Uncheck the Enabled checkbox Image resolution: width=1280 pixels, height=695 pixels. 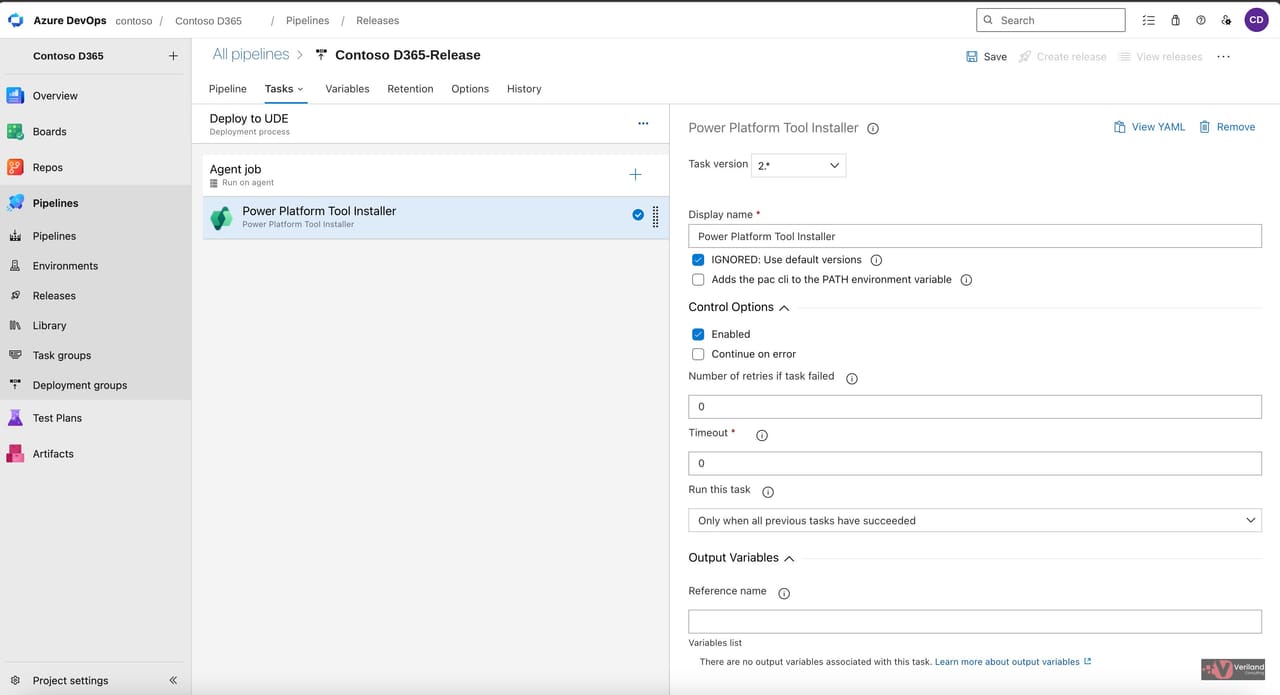[698, 334]
